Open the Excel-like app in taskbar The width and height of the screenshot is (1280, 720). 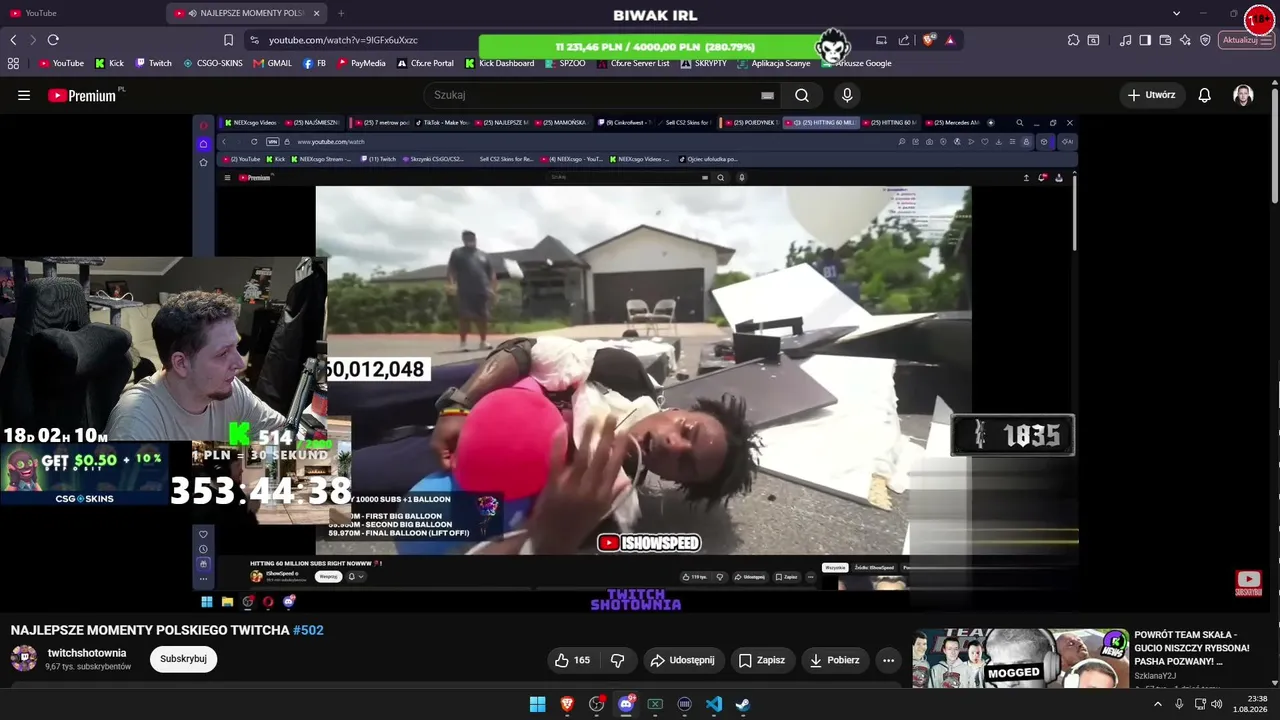pyautogui.click(x=655, y=704)
